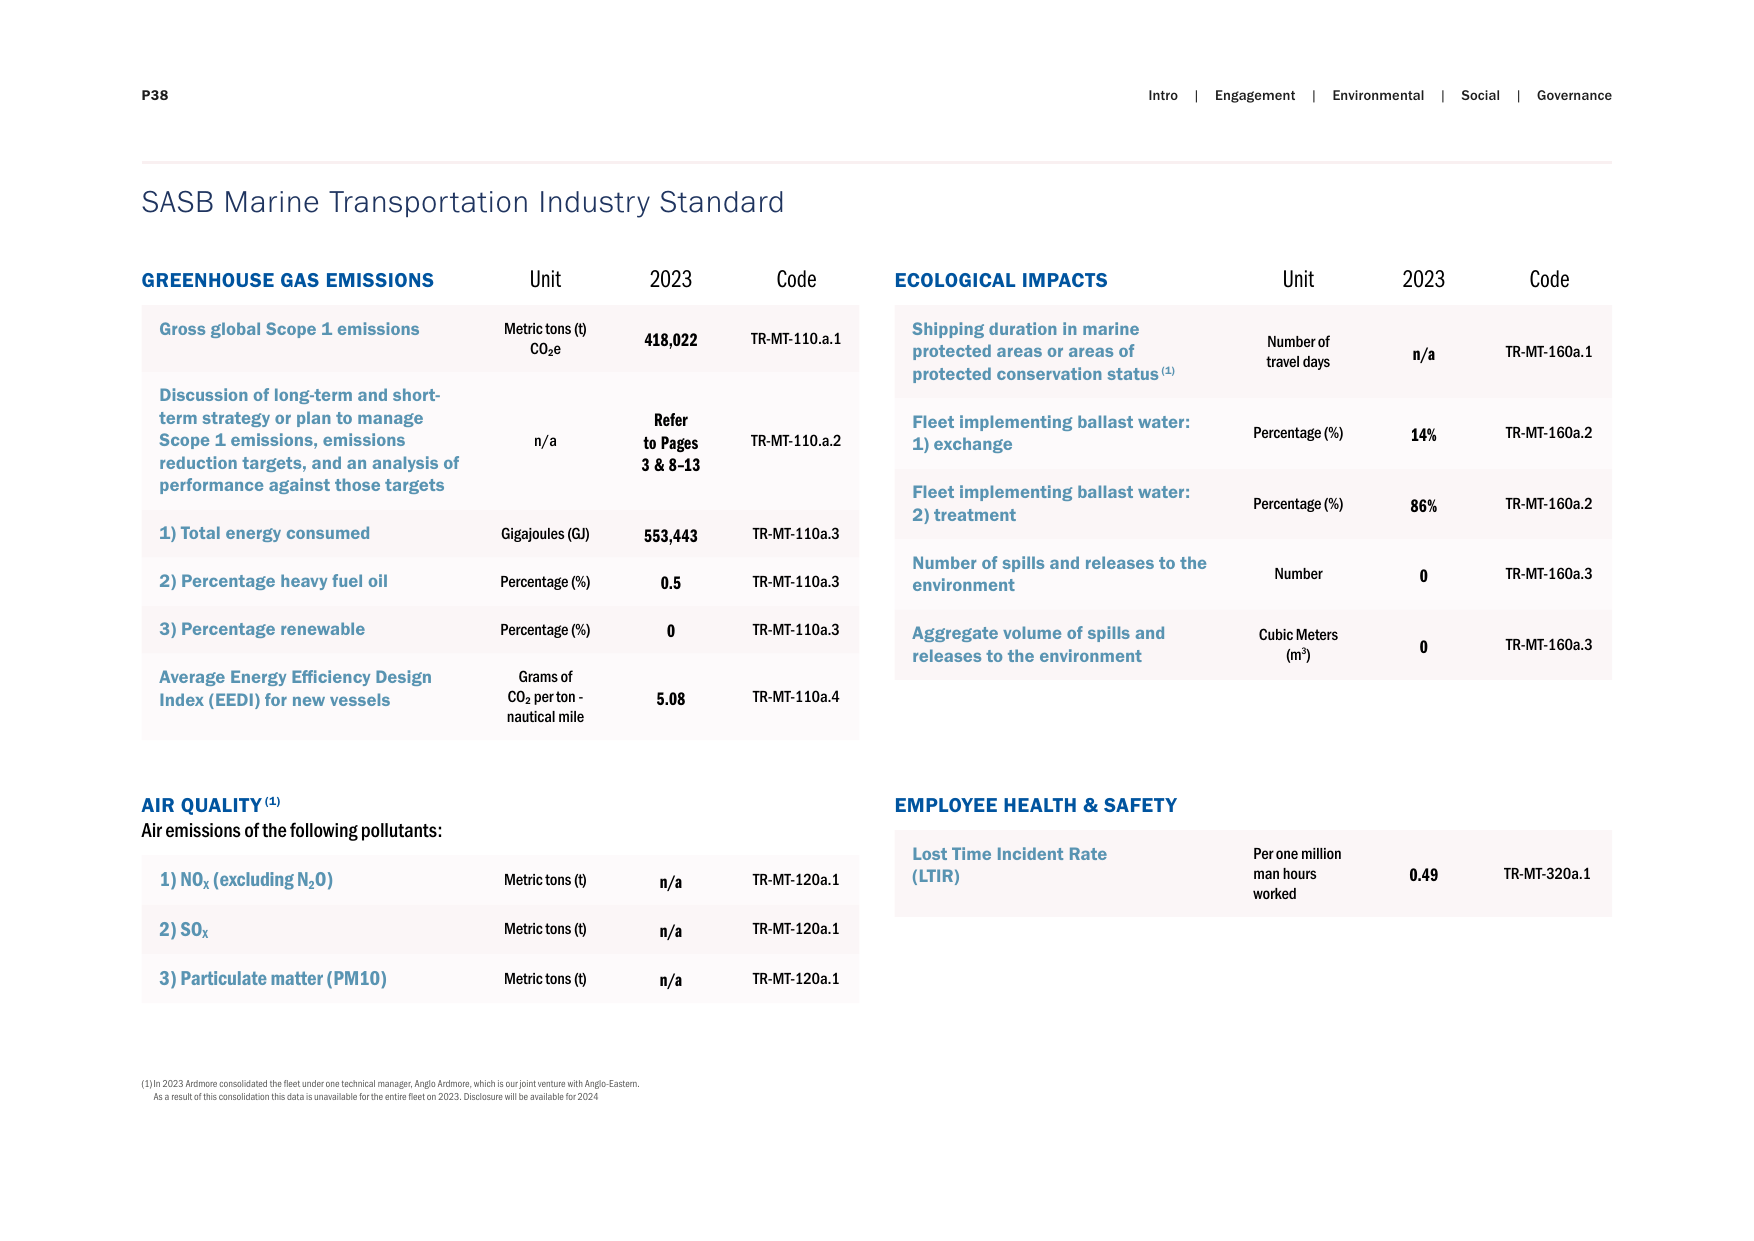The image size is (1754, 1241).
Task: Open the Intro section link
Action: [1162, 96]
